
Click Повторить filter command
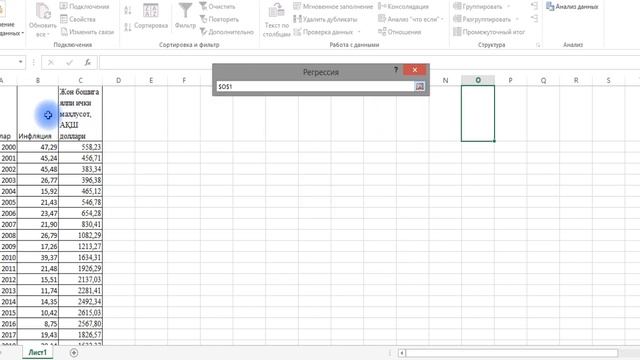[x=219, y=19]
